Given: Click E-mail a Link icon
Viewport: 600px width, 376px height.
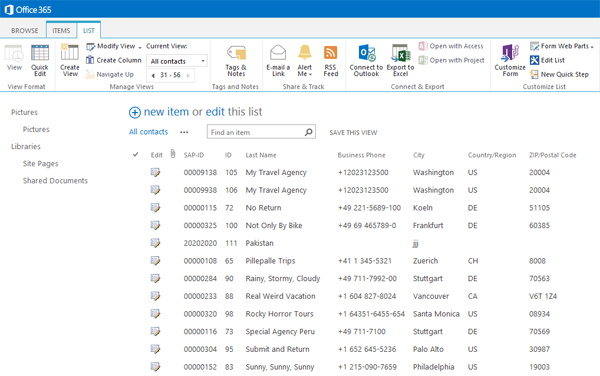Looking at the screenshot, I should [278, 53].
